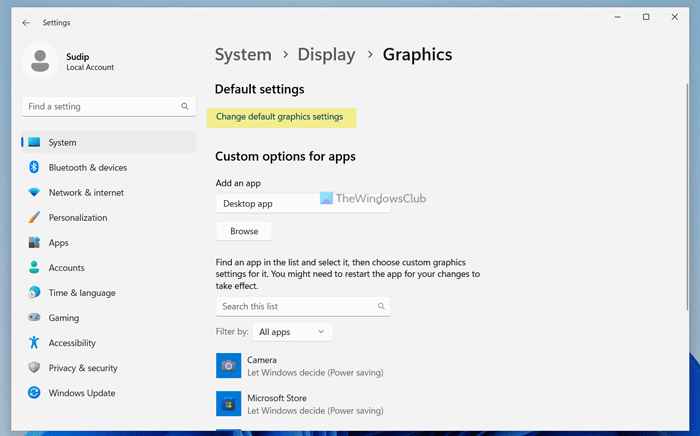Click Gaming label in sidebar
The height and width of the screenshot is (436, 700).
click(x=64, y=318)
